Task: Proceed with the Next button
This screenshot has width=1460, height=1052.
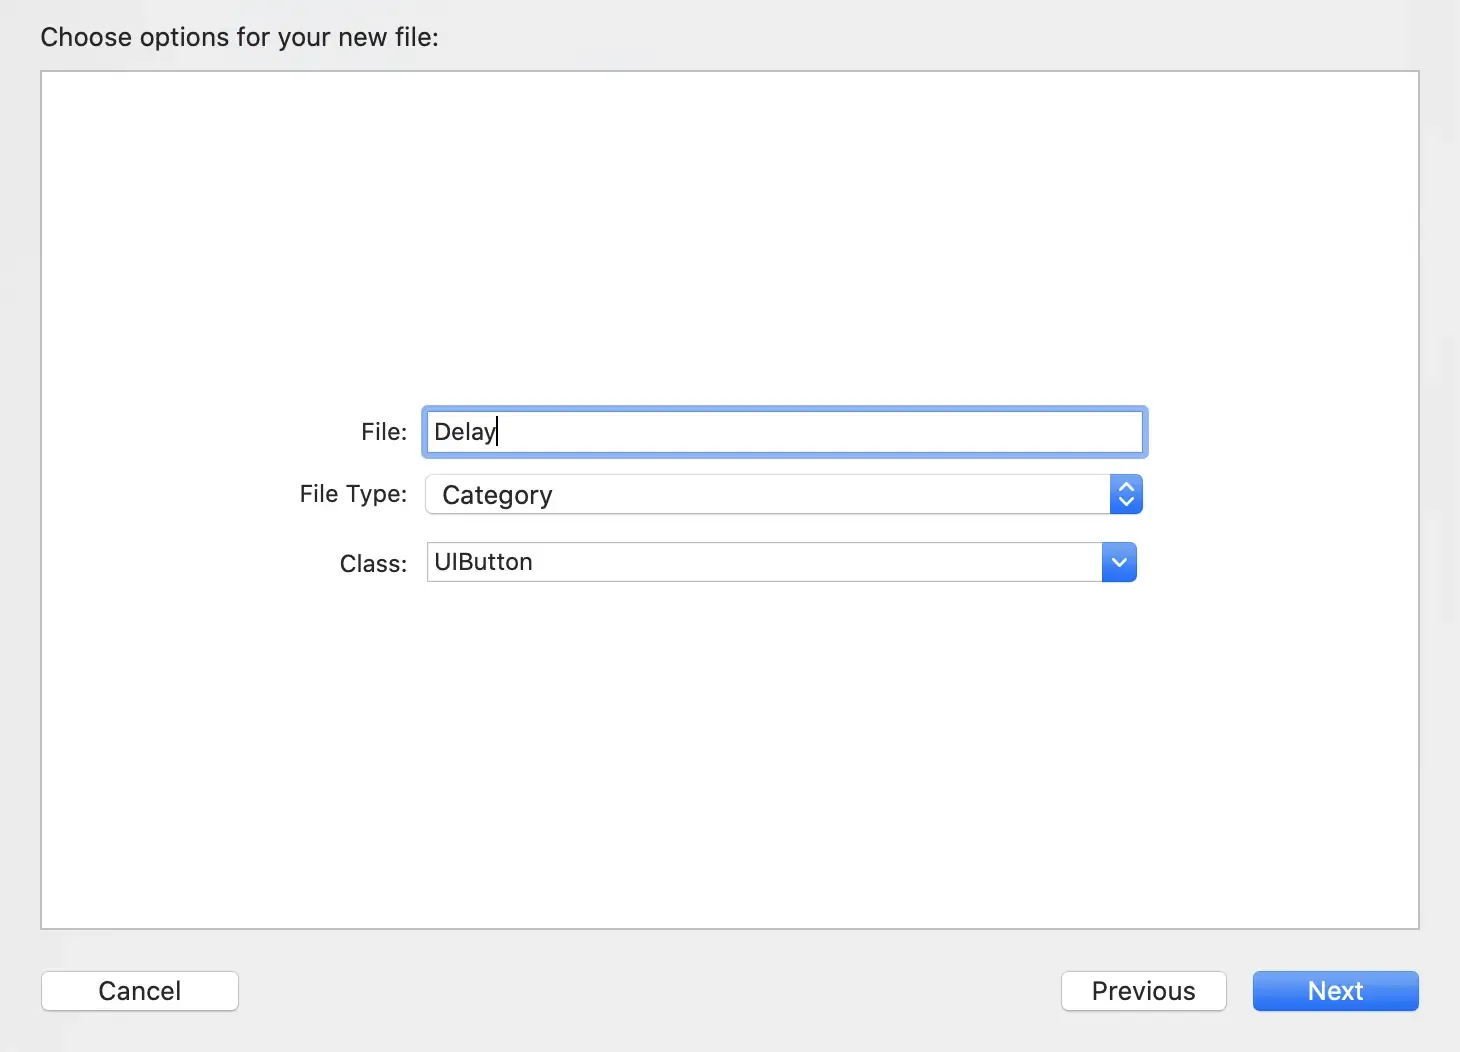Action: (1335, 991)
